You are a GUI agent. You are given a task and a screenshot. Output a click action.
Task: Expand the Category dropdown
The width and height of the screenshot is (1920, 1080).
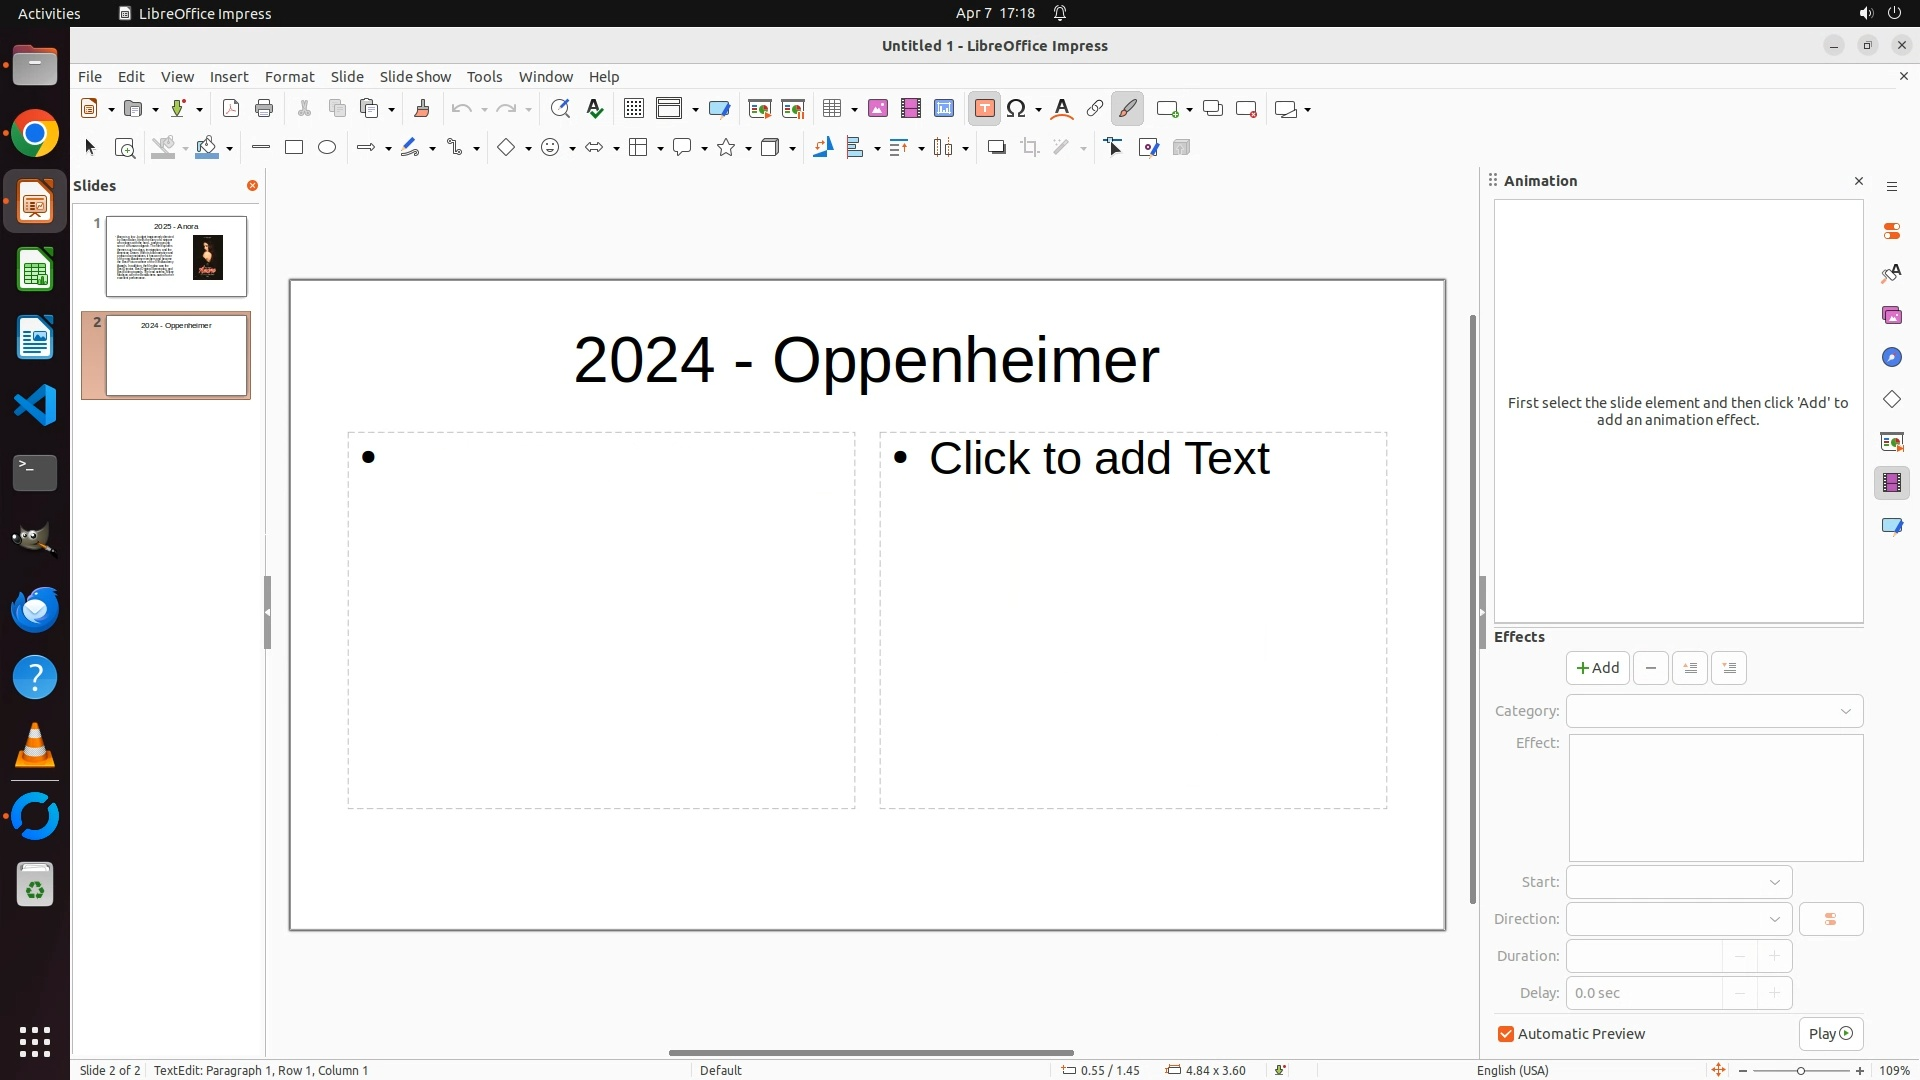[x=1714, y=711]
